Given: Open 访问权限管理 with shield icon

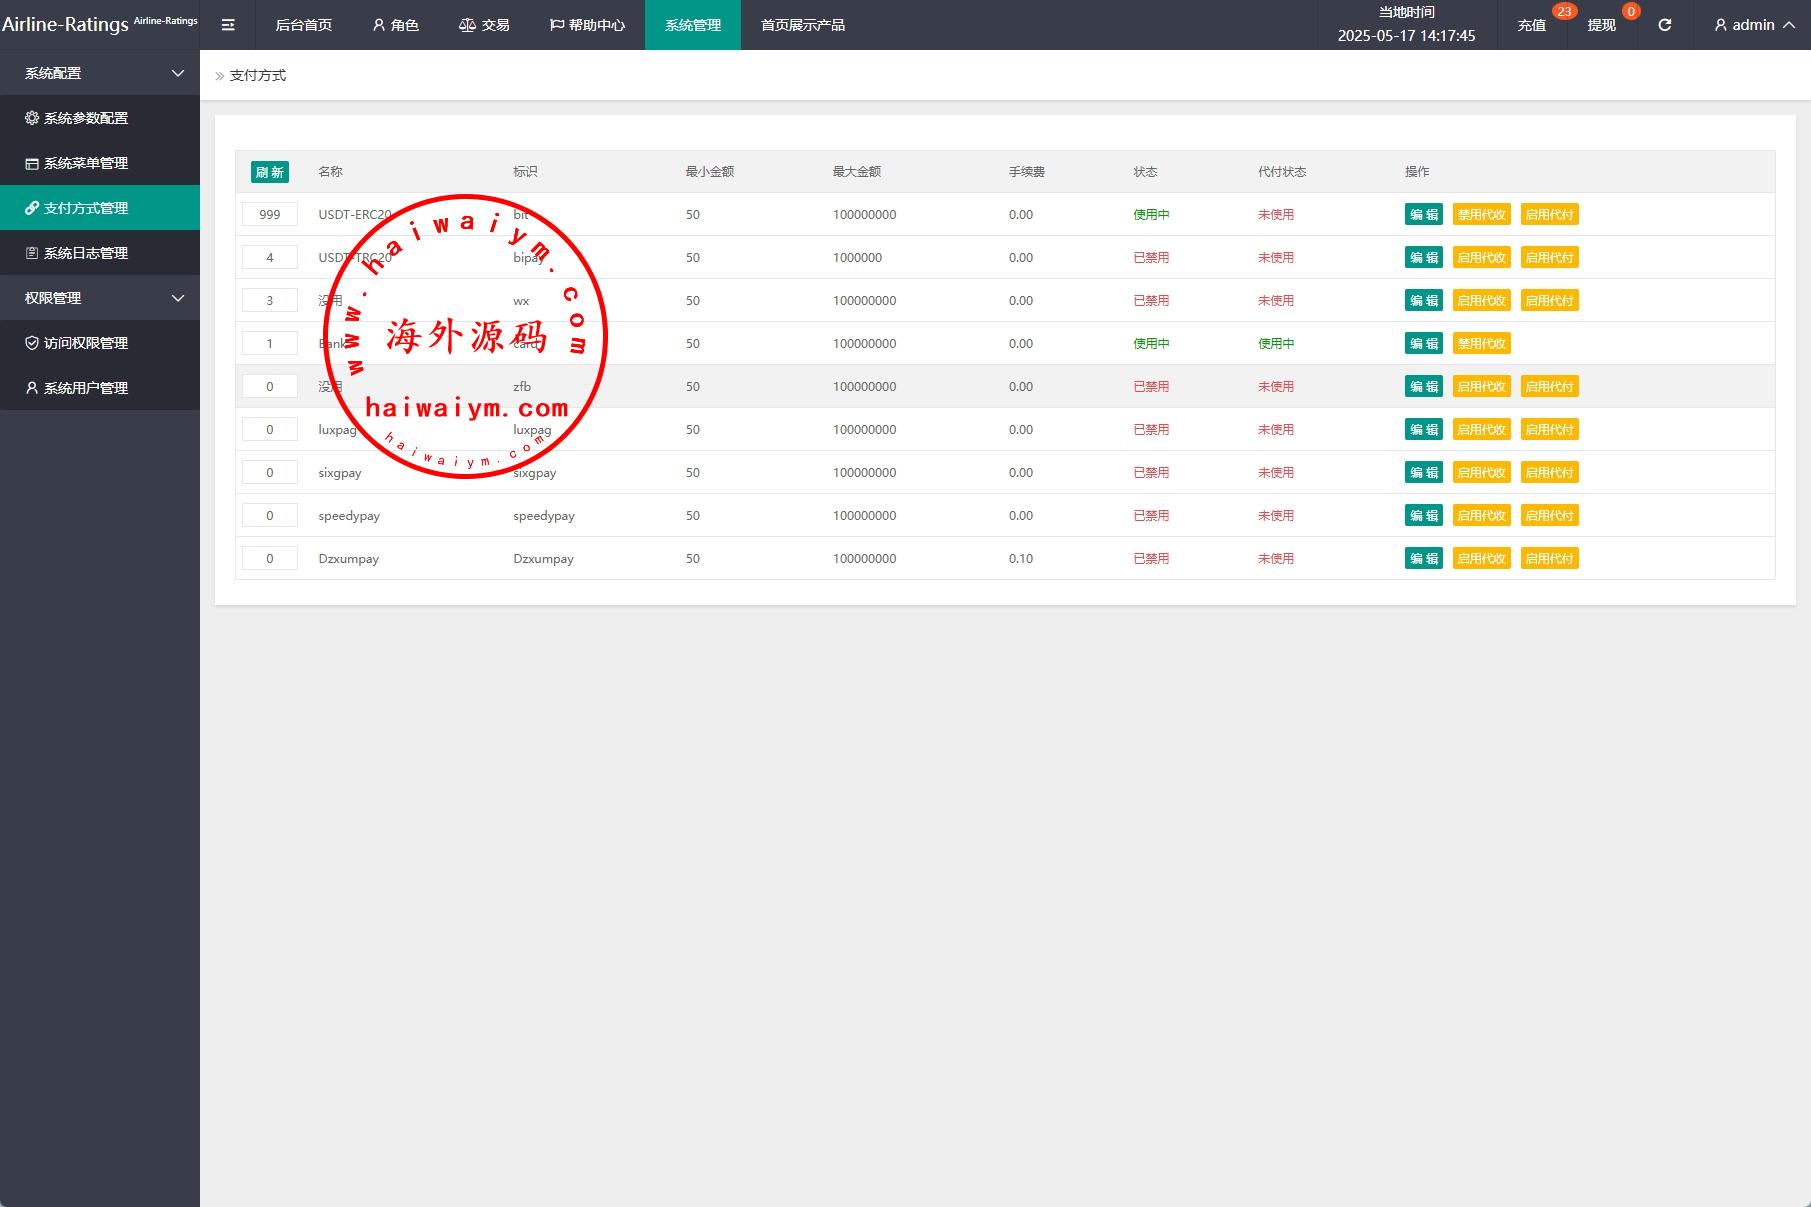Looking at the screenshot, I should click(x=86, y=343).
